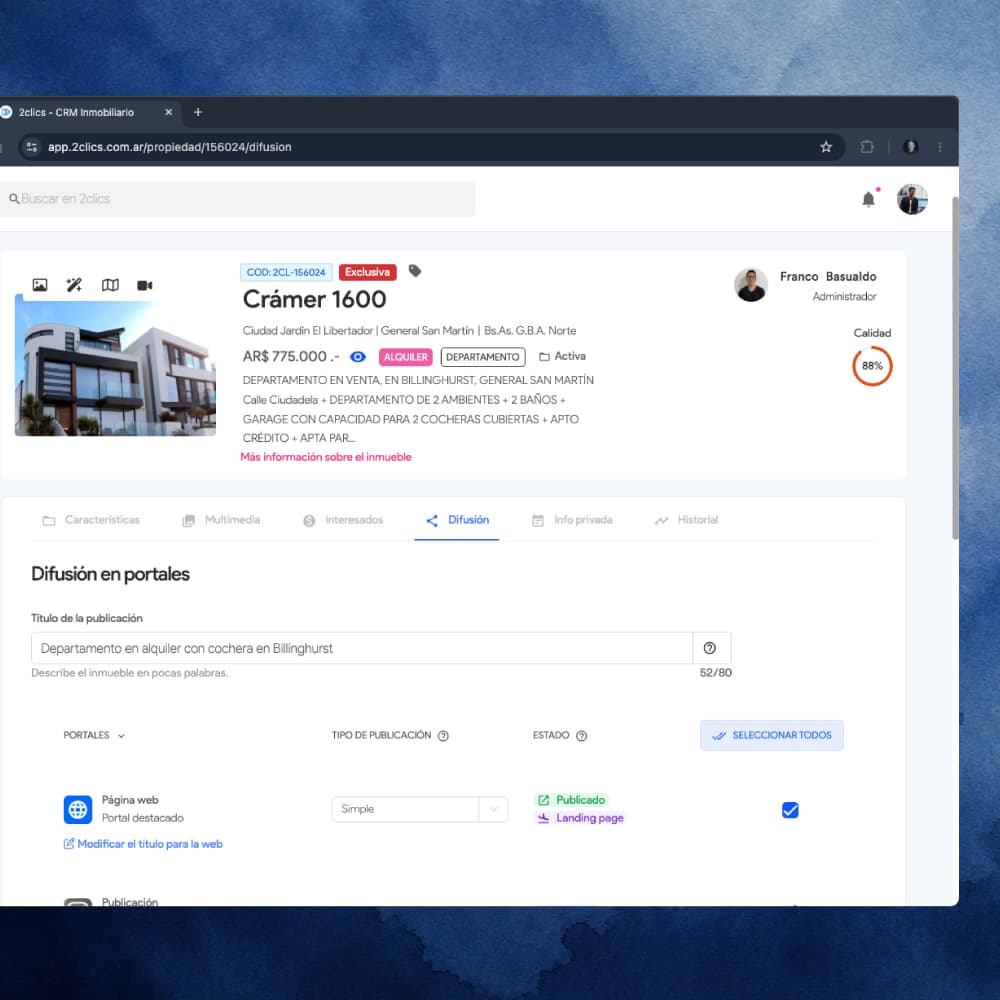Click the help icon next to Estado
Screen dimensions: 1000x1000
click(581, 735)
